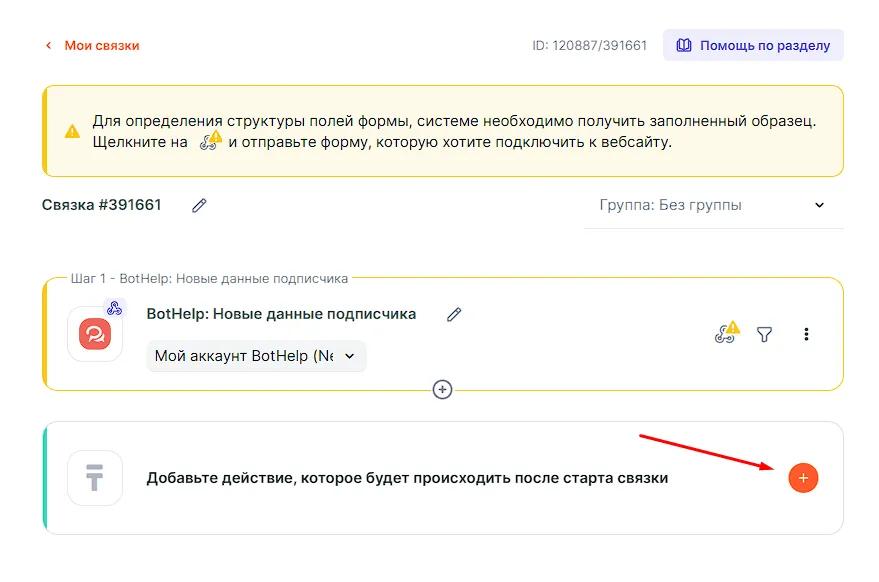
Task: Click the yellow warning triangle in banner
Action: coord(72,131)
